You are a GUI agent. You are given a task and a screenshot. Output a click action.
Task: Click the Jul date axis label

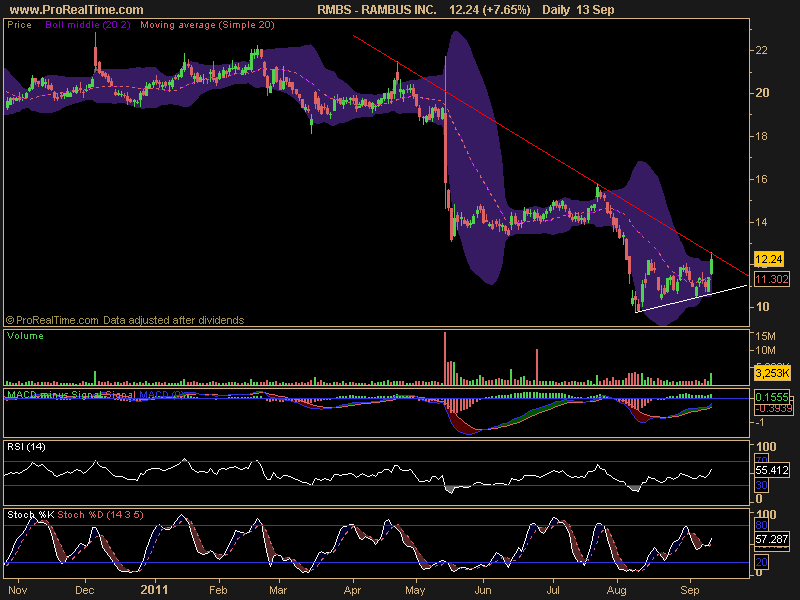point(553,590)
